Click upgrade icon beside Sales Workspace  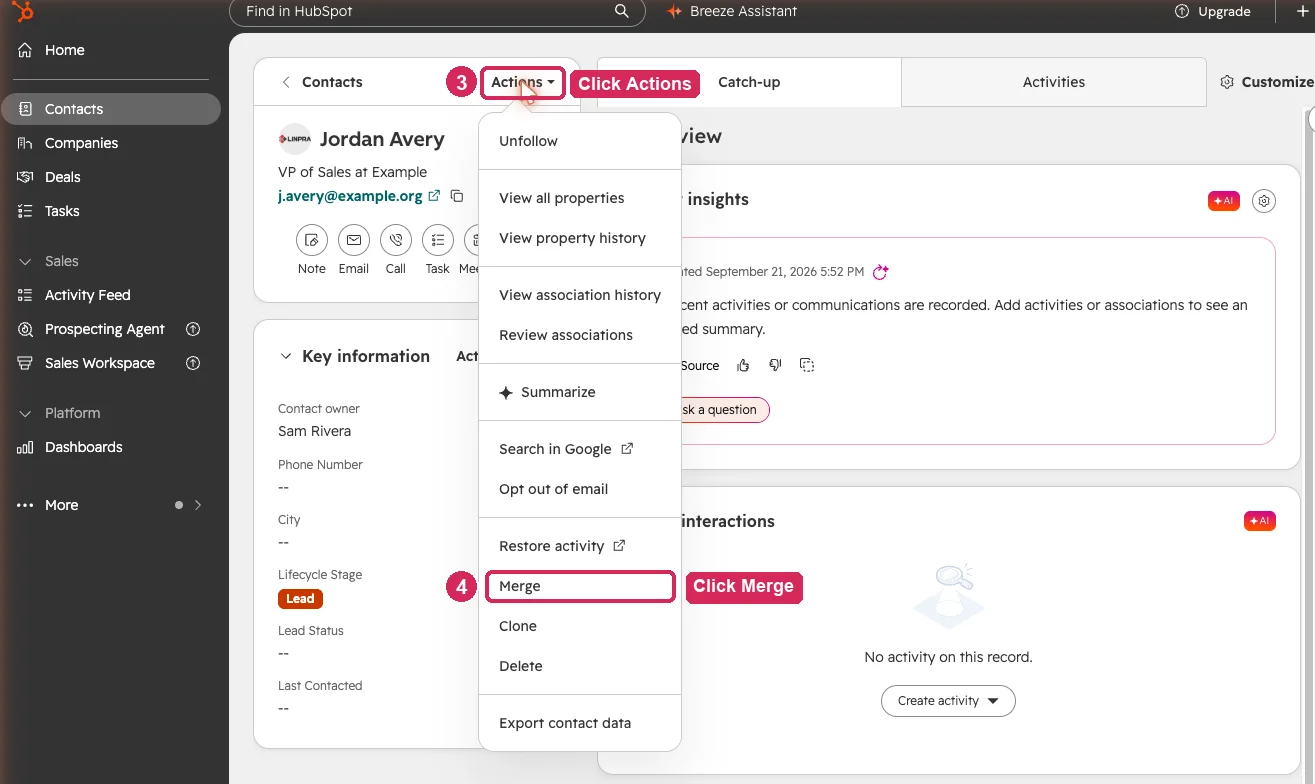194,363
